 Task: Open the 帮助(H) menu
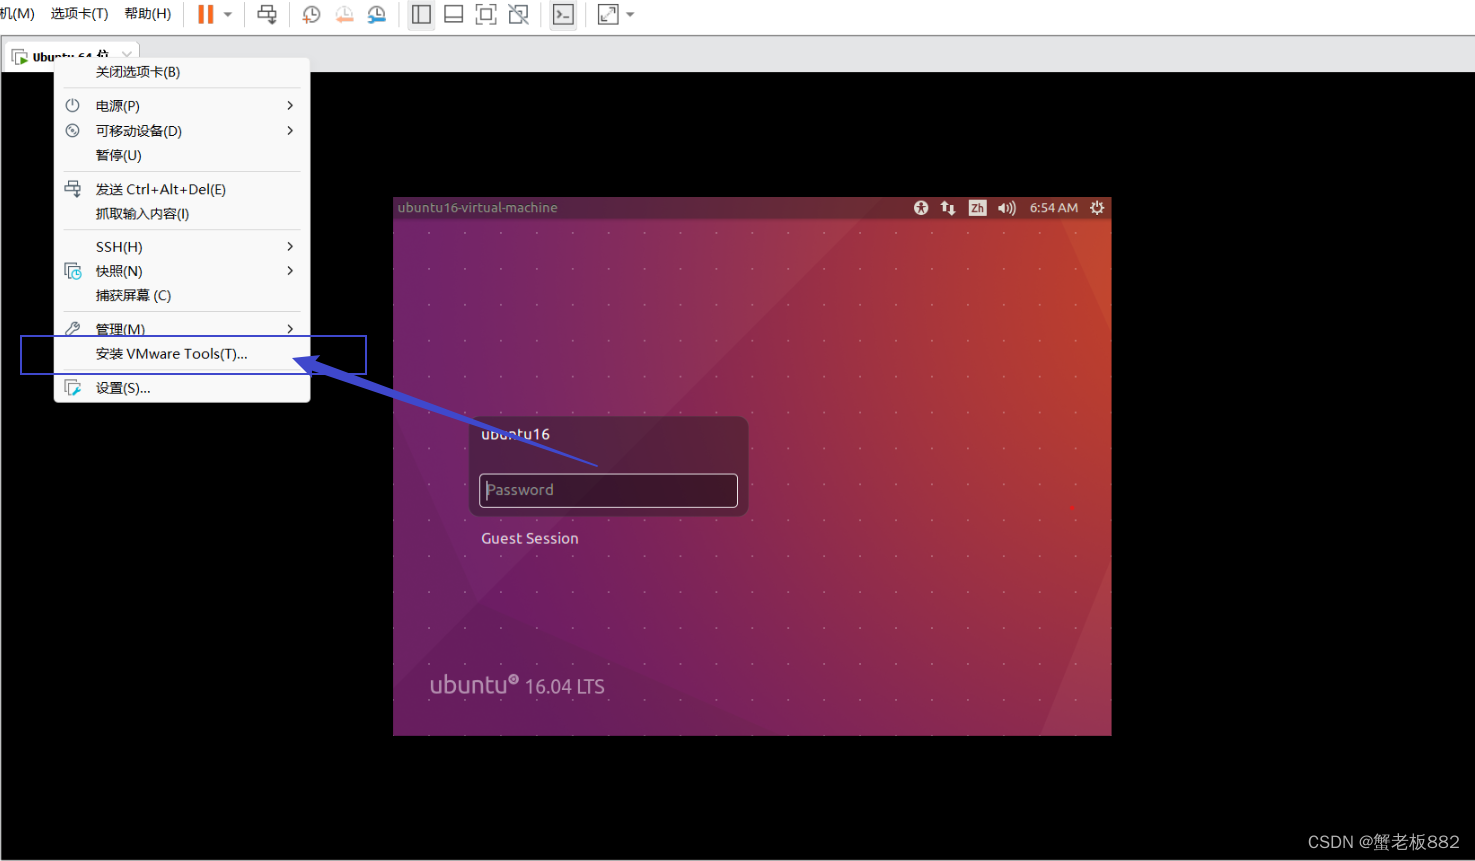click(x=148, y=14)
